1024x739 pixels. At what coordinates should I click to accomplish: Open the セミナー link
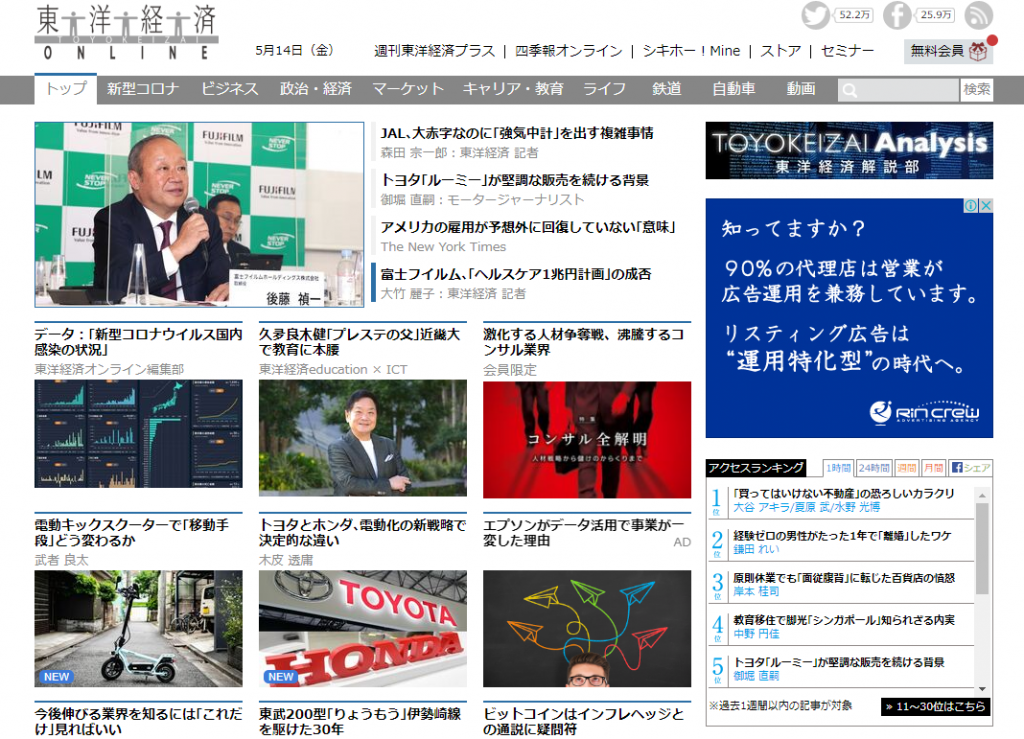(847, 51)
